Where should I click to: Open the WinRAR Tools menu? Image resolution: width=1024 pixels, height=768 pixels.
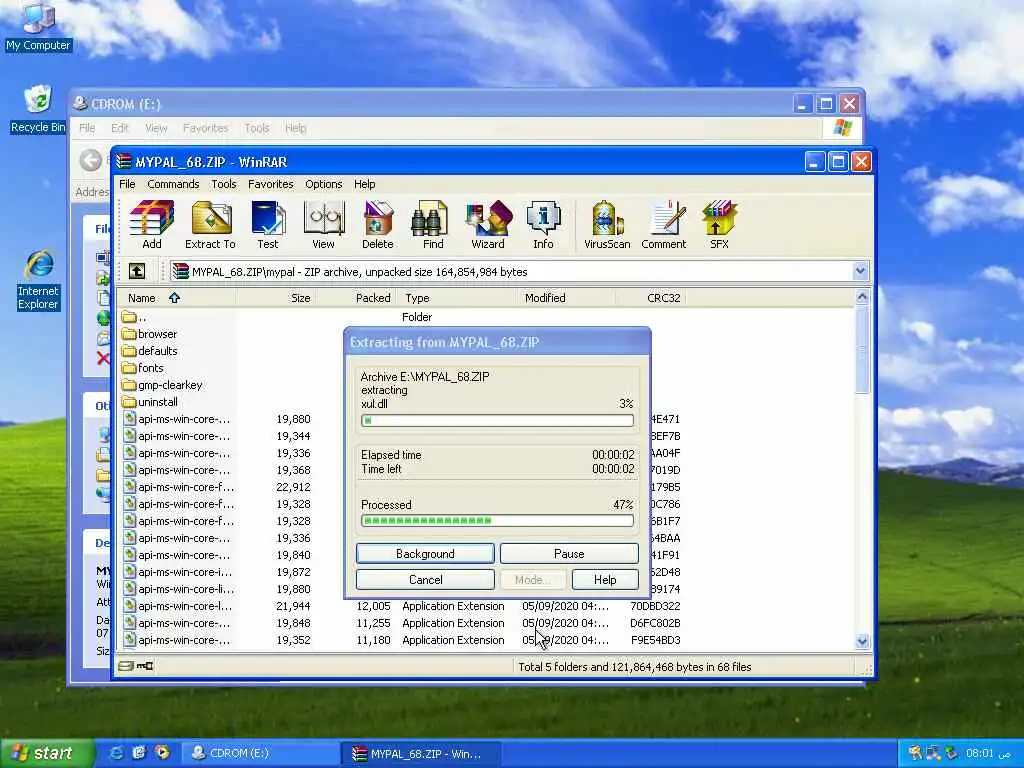pyautogui.click(x=223, y=184)
